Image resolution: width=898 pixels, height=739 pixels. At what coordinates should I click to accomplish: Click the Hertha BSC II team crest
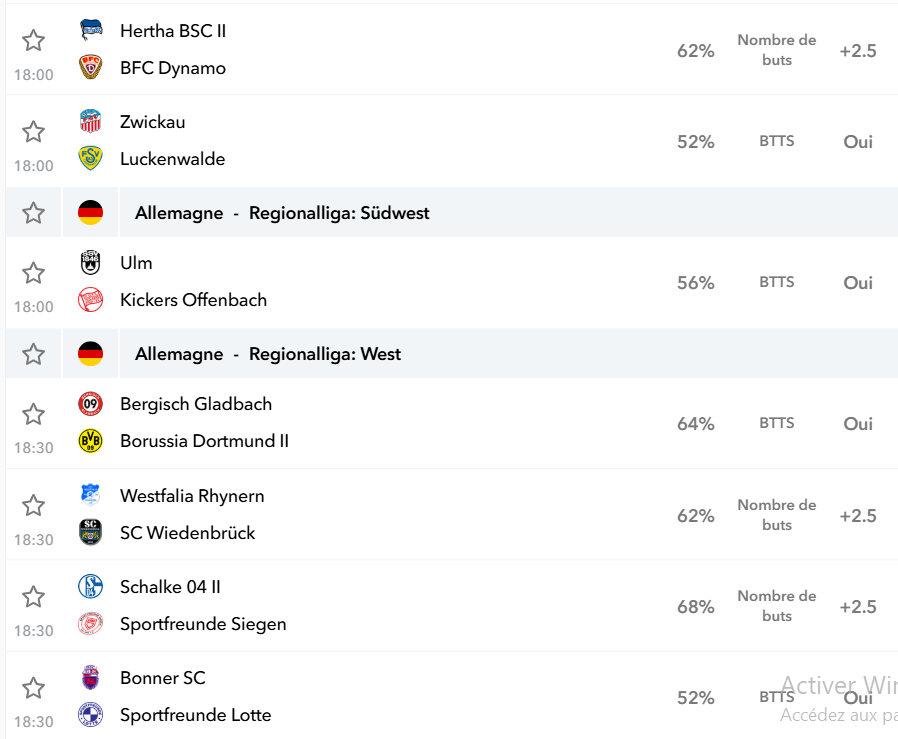90,30
